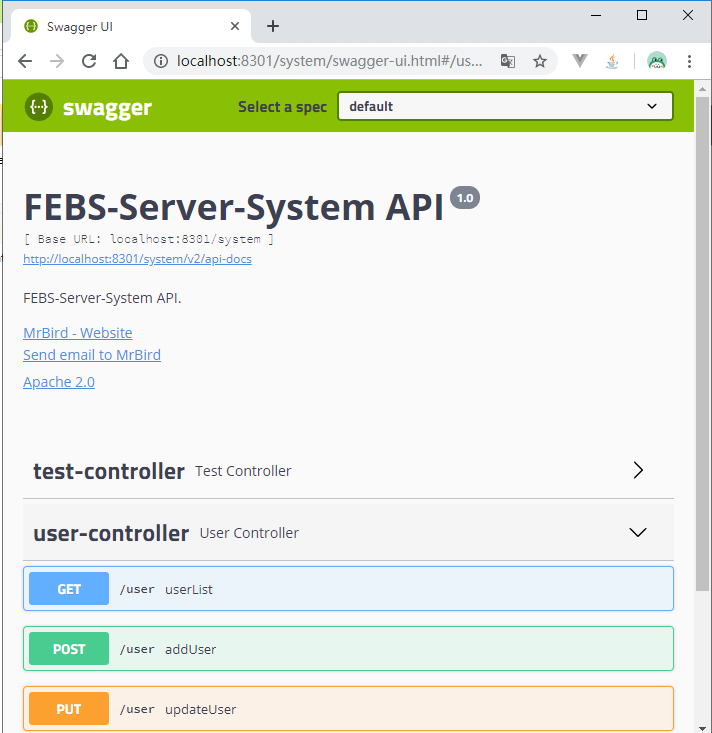Click the green POST method badge
Screen dimensions: 712x733
pos(69,648)
